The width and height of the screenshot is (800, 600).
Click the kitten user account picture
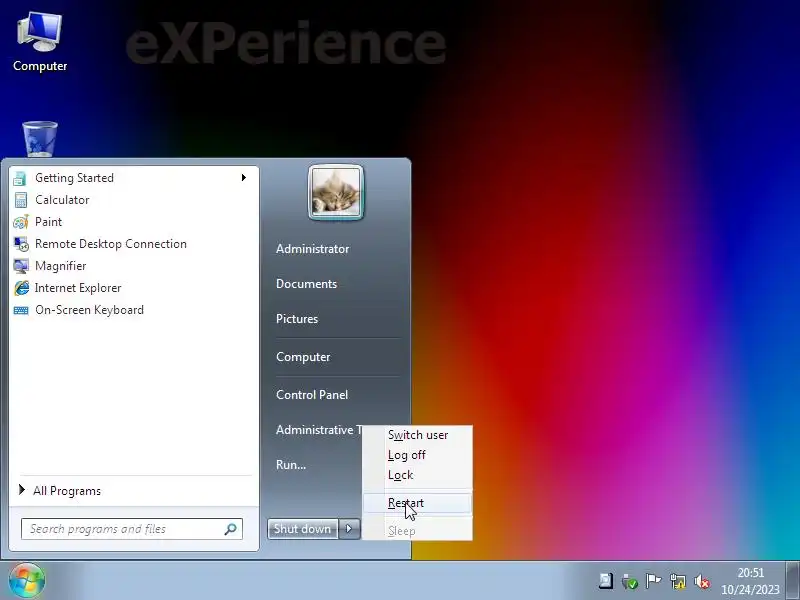[336, 192]
